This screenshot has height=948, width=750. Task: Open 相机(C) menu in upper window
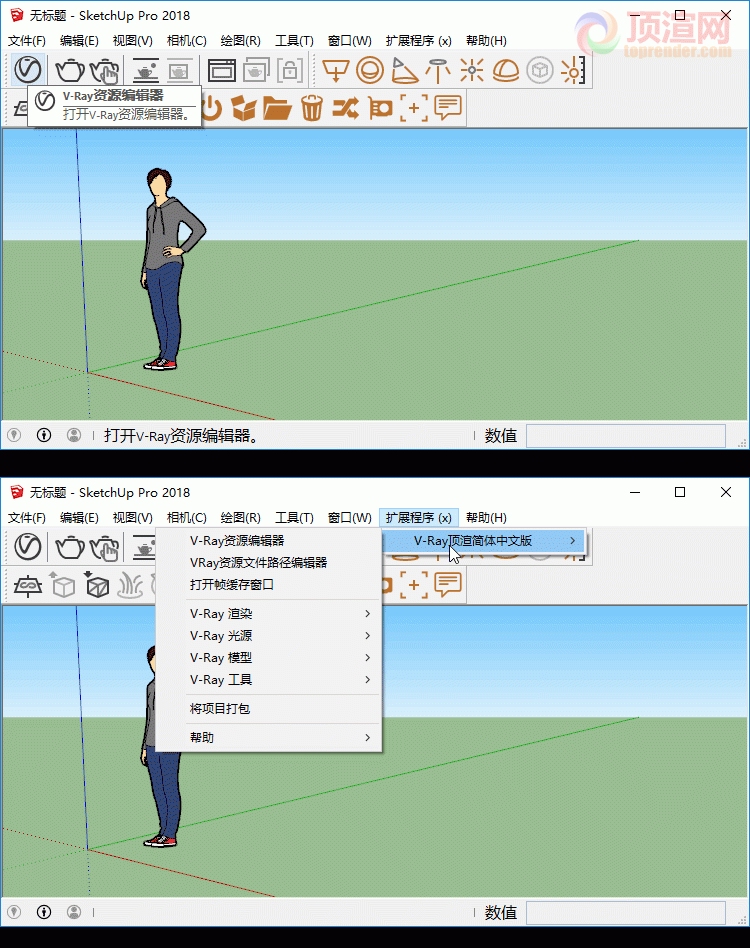point(187,41)
